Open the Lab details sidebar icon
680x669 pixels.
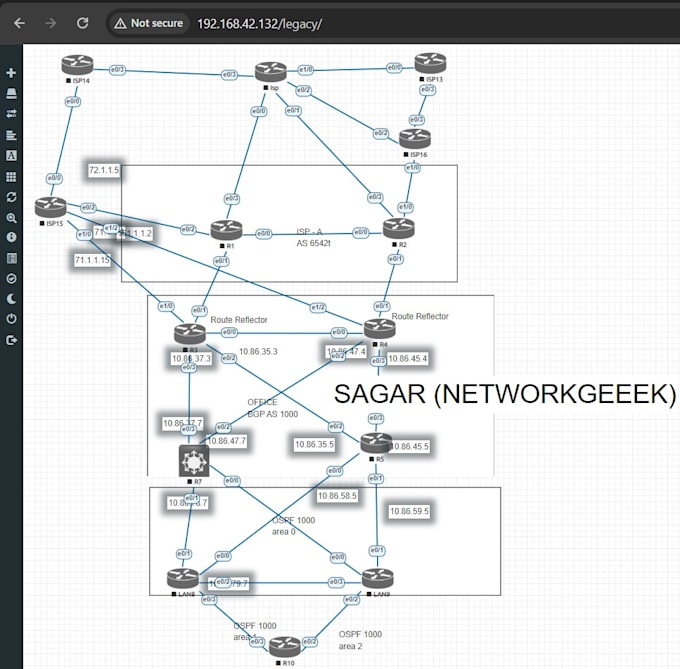[11, 258]
